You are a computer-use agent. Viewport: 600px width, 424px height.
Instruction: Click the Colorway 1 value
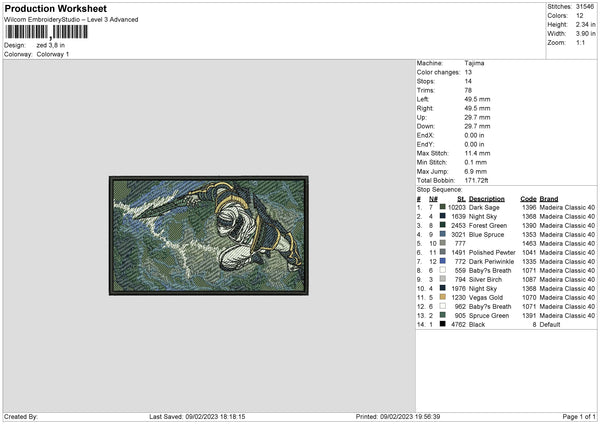click(x=54, y=54)
